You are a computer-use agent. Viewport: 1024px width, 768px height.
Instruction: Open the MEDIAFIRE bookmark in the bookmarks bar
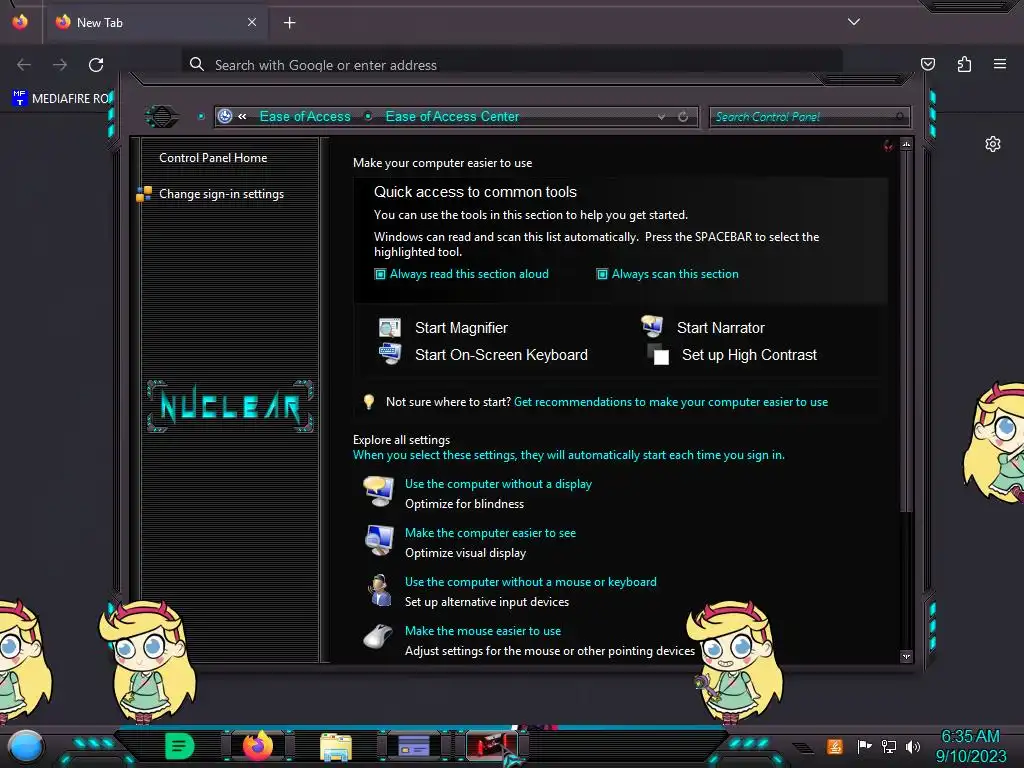[61, 99]
